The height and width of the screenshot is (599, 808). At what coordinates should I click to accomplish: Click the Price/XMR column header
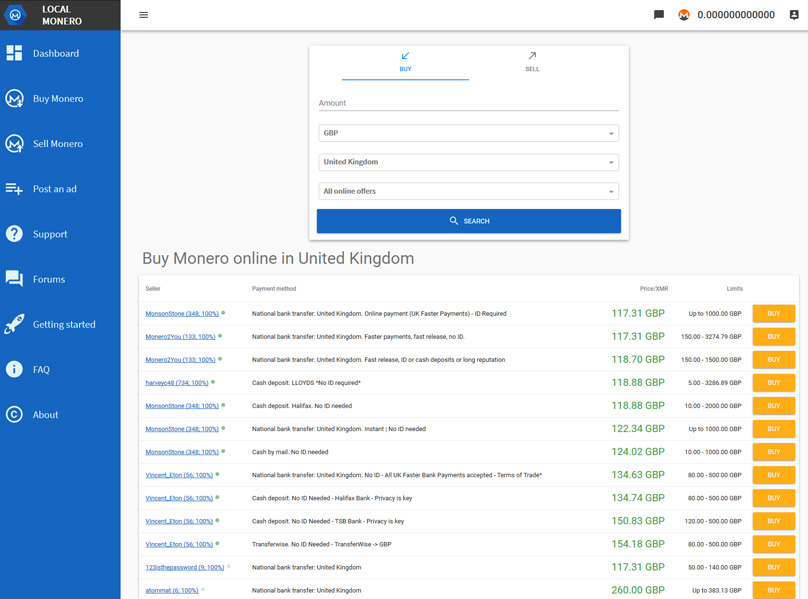coord(654,289)
